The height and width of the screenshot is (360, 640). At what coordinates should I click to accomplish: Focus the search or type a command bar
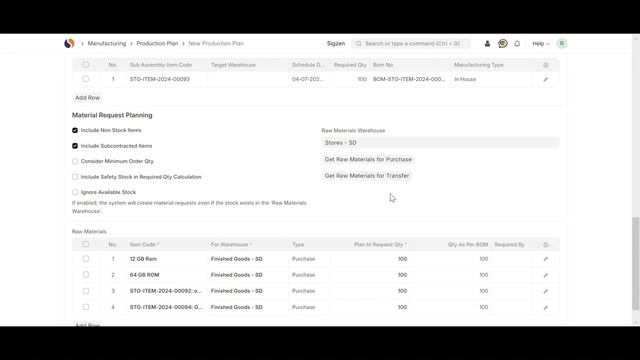point(411,44)
